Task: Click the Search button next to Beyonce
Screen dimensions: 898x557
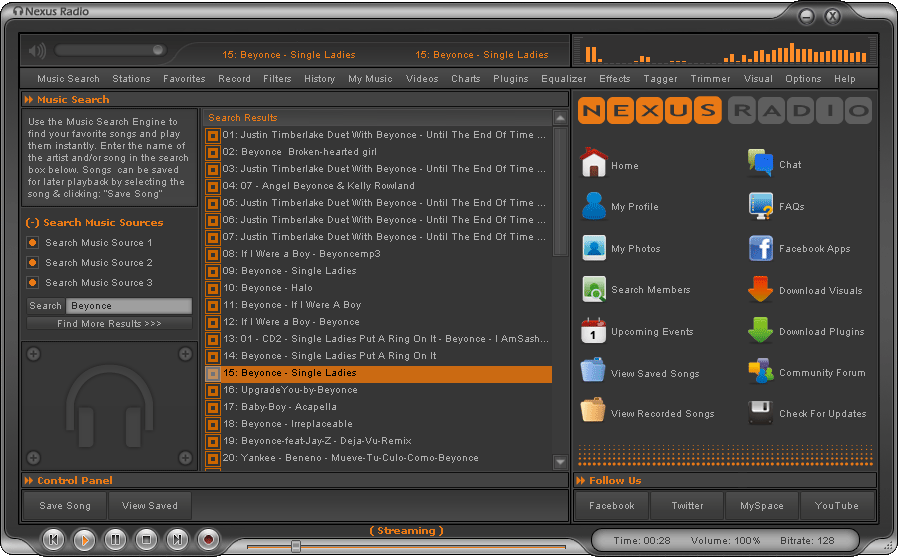Action: 45,306
